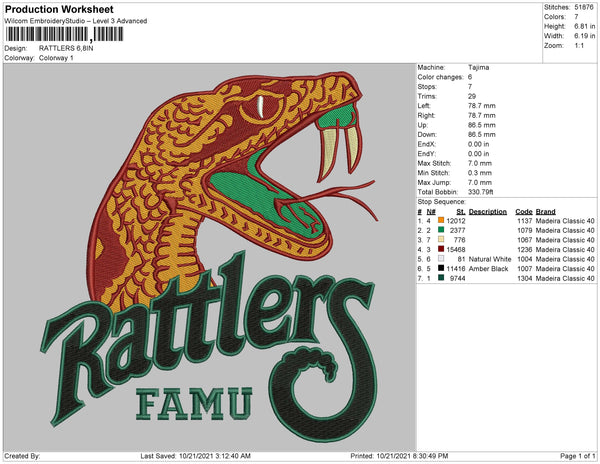Click 'Wilcom EmbroideryStudio – Level 3 Advanced' text
The image size is (600, 464).
(76, 21)
